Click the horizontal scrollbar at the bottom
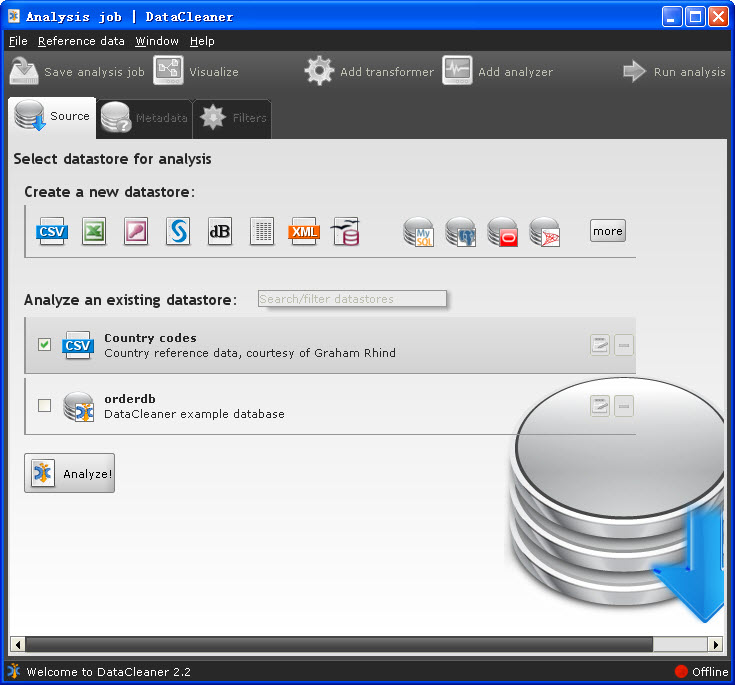The height and width of the screenshot is (685, 735). point(338,644)
